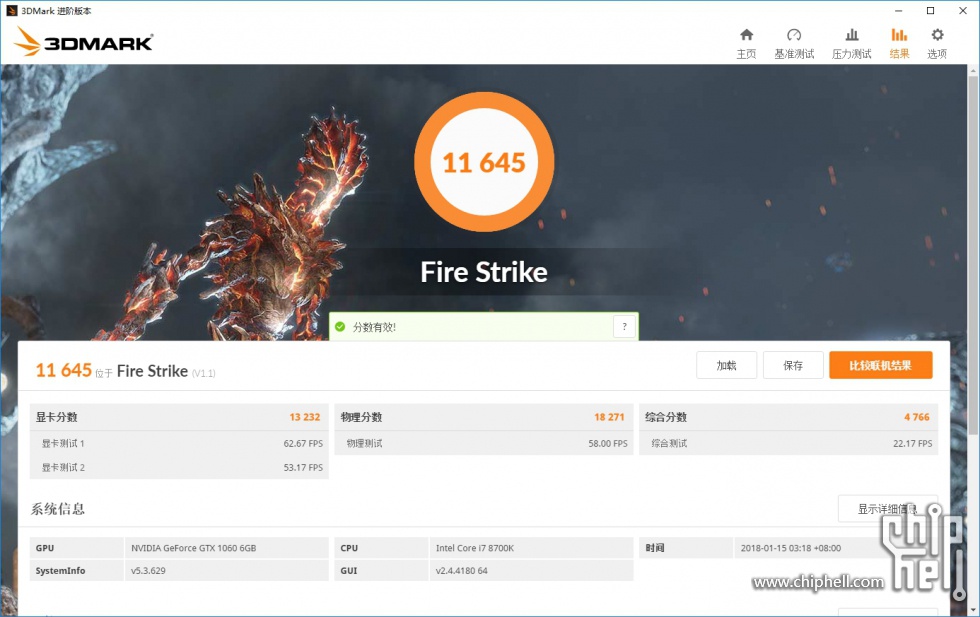The image size is (980, 617).
Task: Click 62.67 FPS value
Action: 303,443
